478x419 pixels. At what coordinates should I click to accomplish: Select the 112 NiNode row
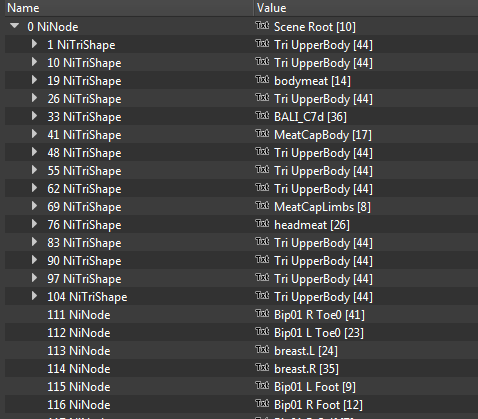coord(241,333)
